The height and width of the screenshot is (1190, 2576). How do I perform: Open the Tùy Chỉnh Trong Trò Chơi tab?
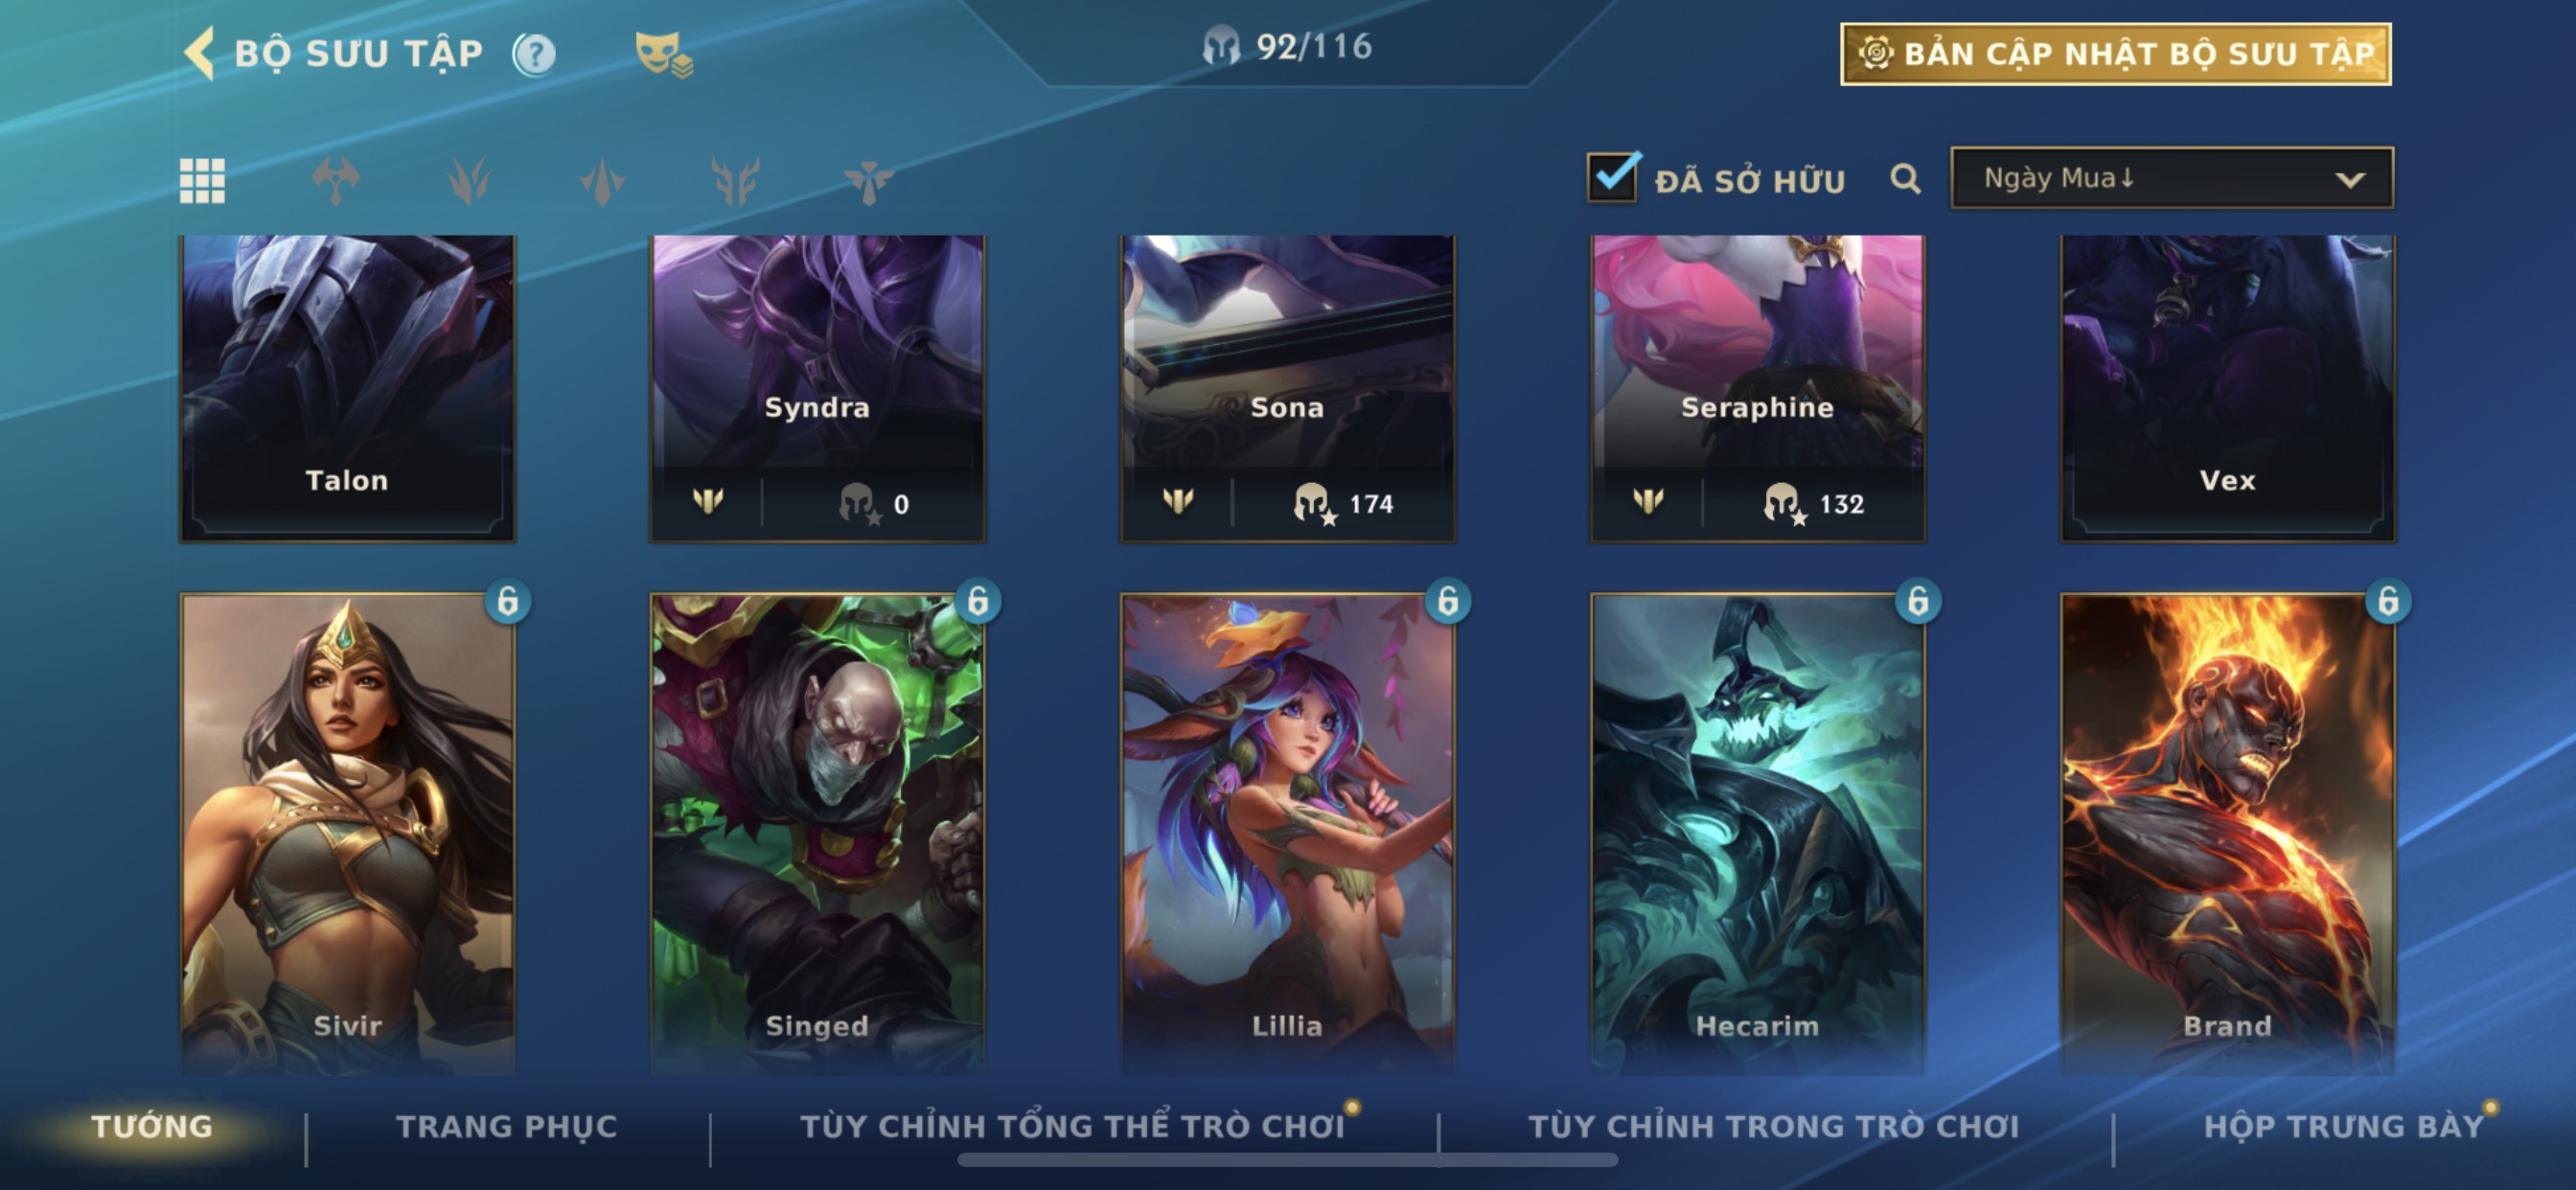pyautogui.click(x=1774, y=1126)
